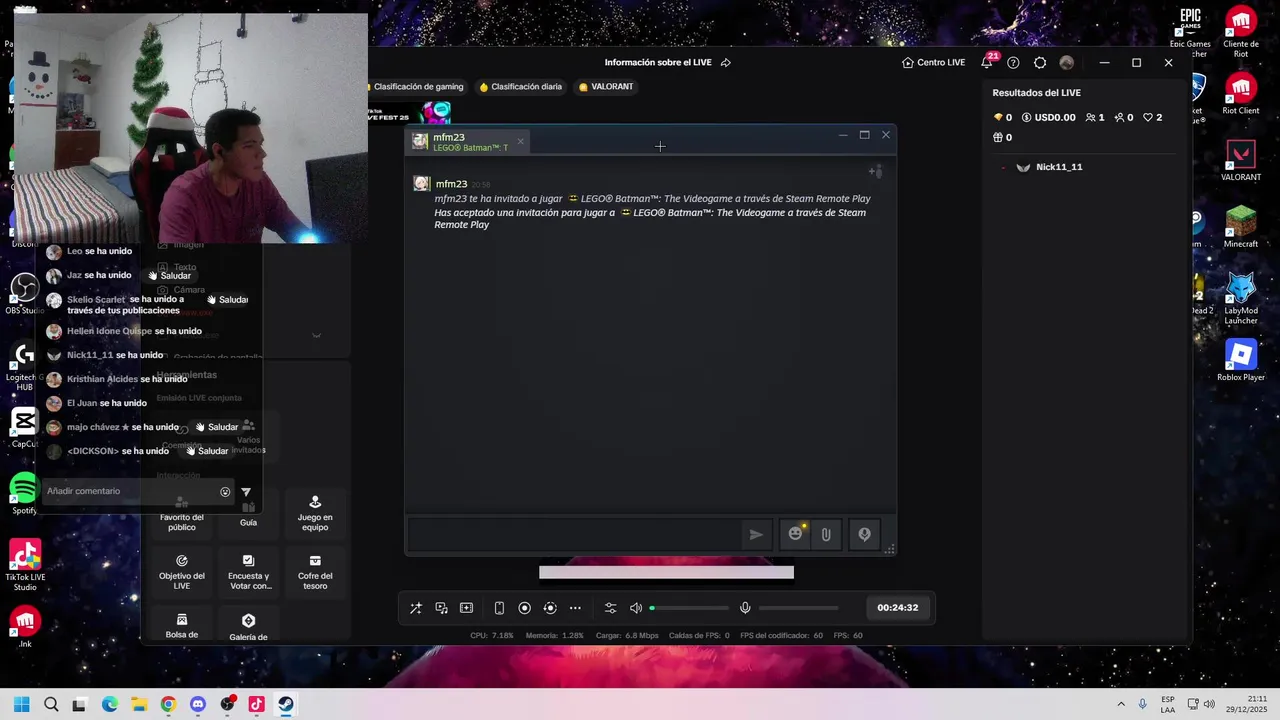Screen dimensions: 1280x720
Task: Click the replay capture circular icon
Action: click(x=549, y=608)
